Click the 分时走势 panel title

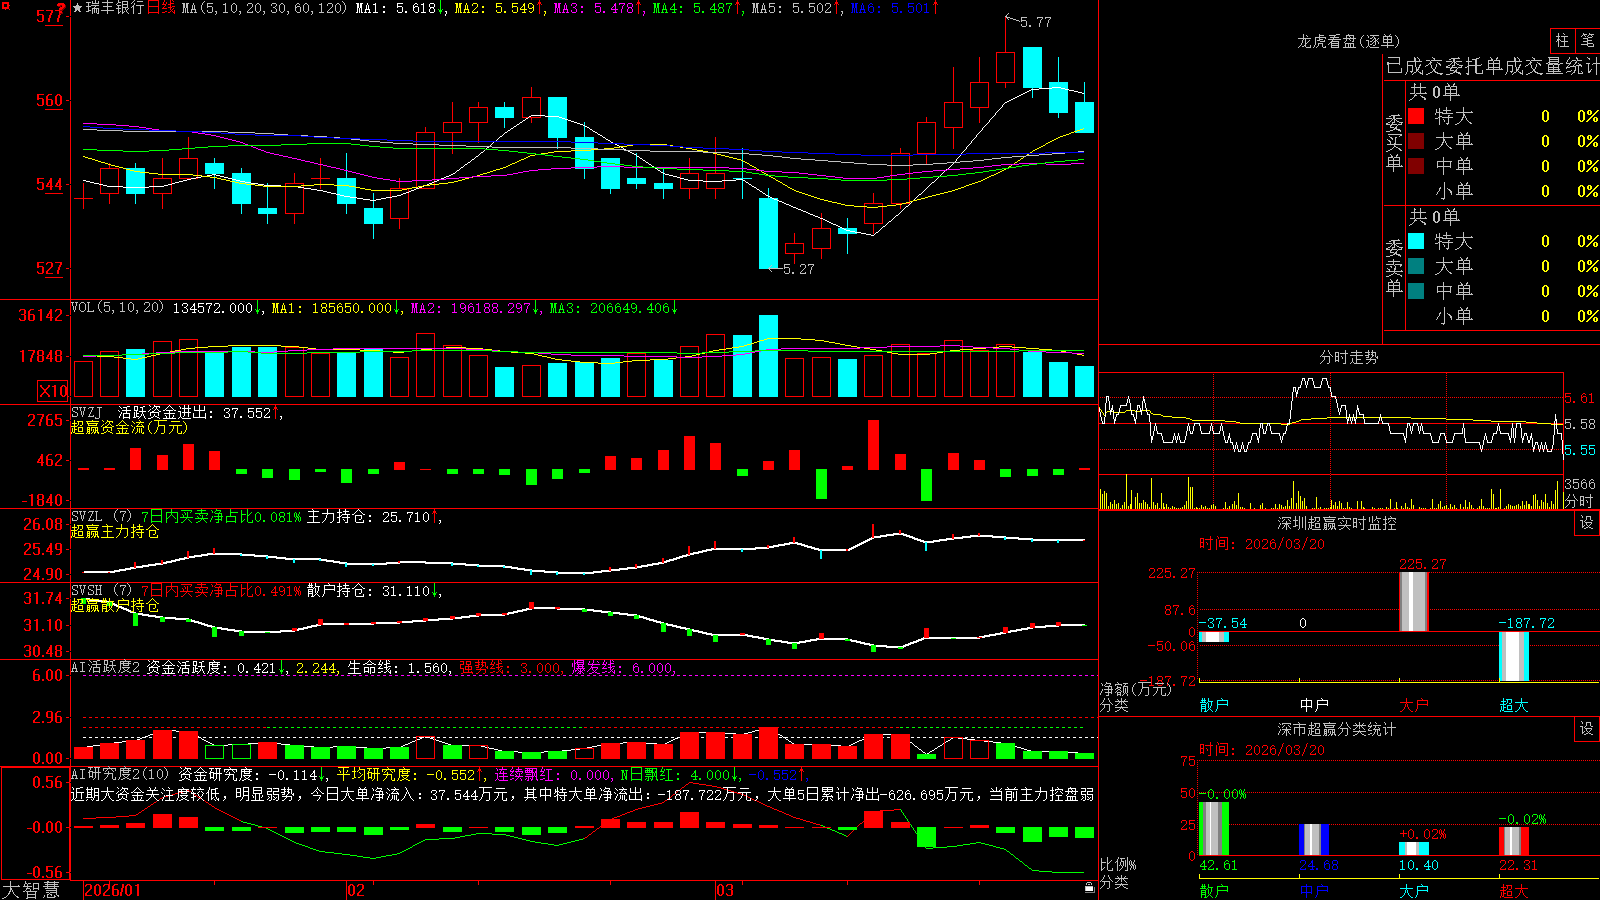1348,357
